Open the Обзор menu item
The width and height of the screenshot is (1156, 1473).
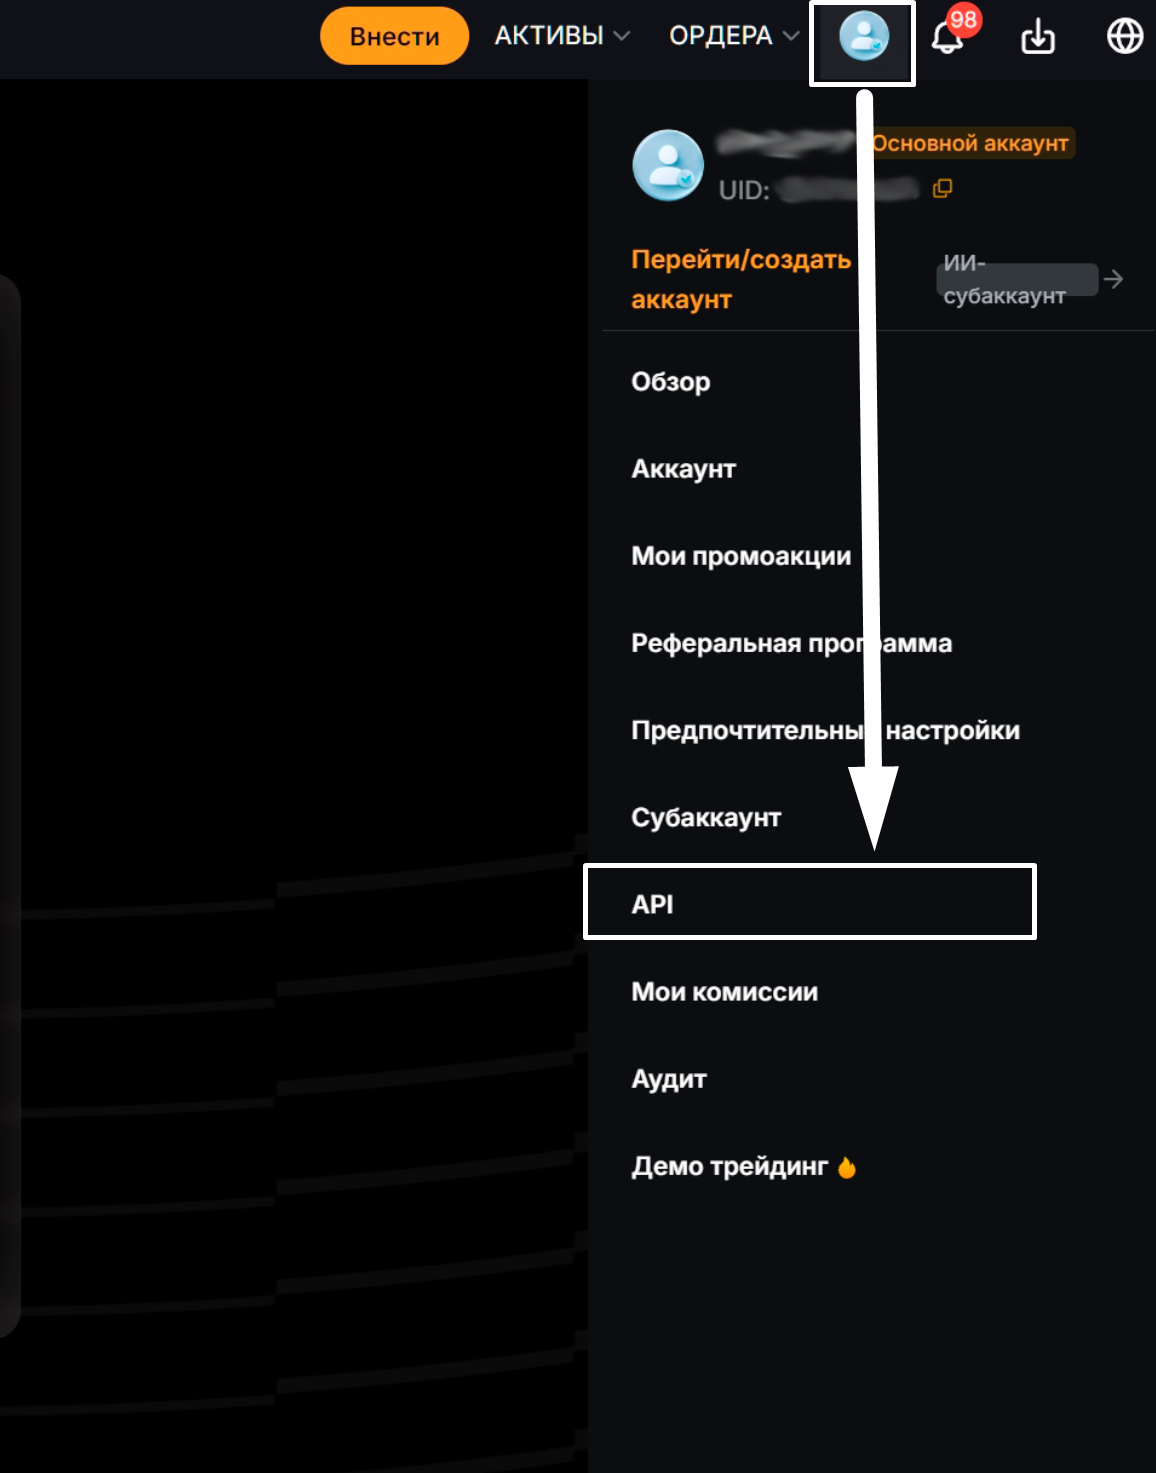pos(671,382)
